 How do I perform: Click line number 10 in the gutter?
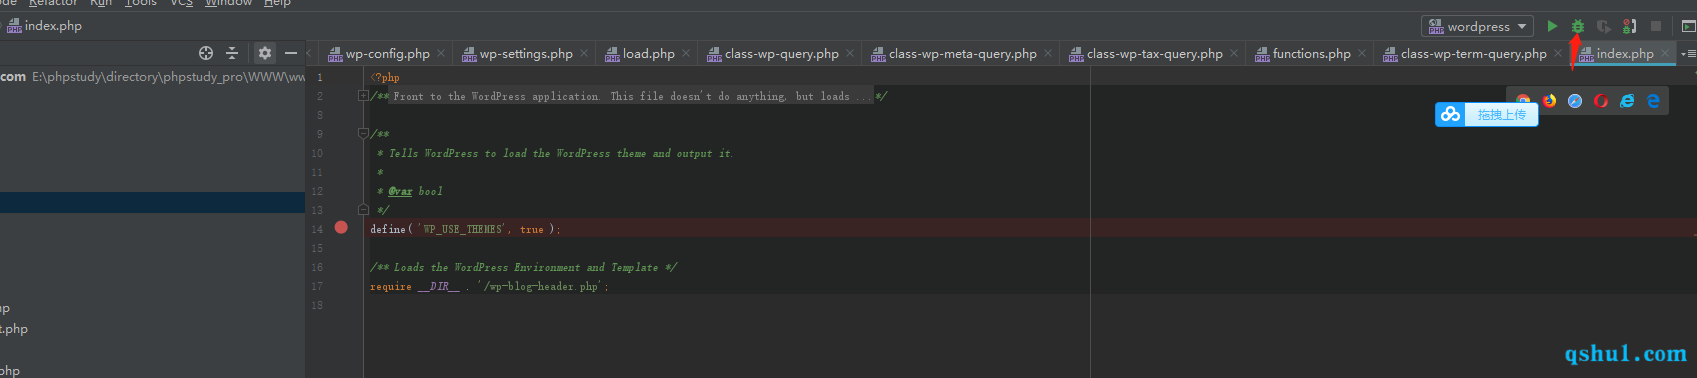317,153
